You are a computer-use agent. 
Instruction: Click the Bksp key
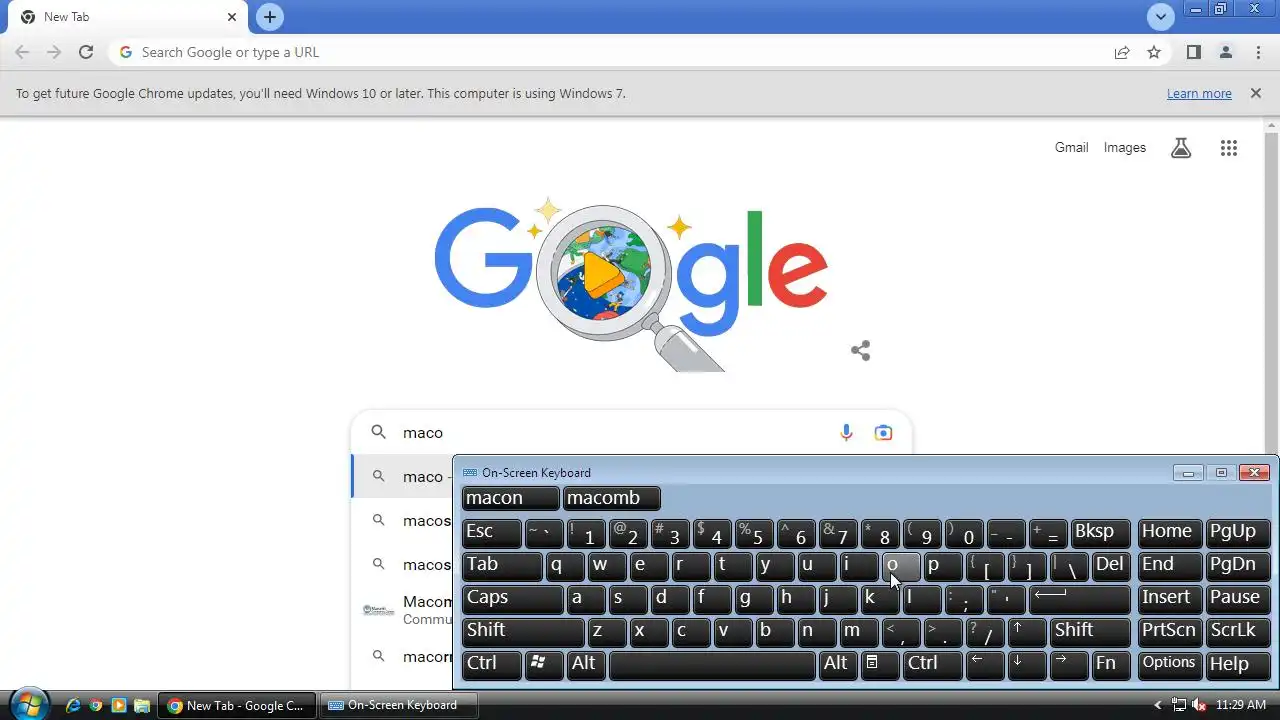coord(1100,533)
